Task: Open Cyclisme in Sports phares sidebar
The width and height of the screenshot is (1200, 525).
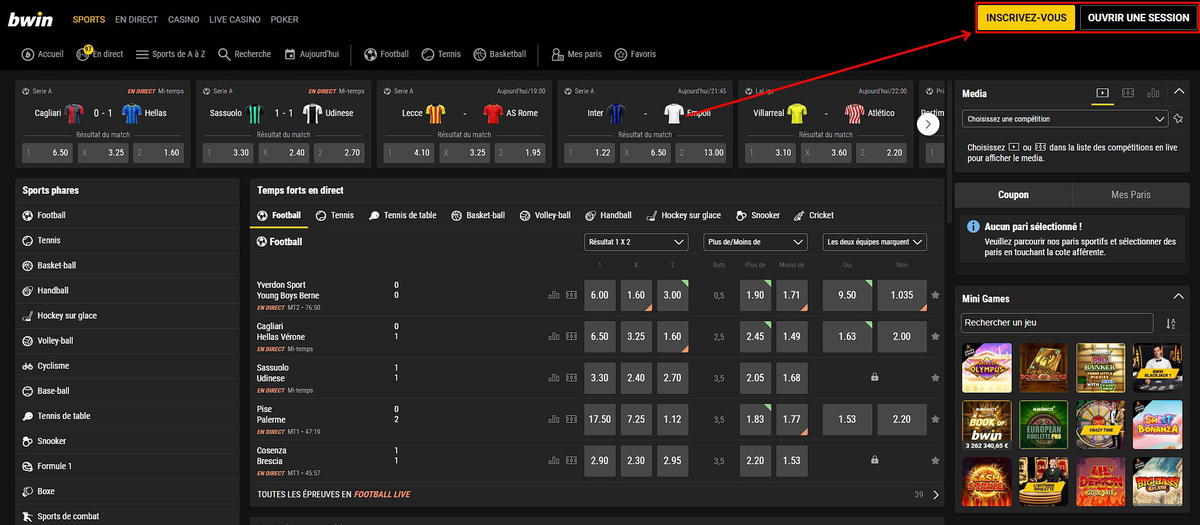Action: pos(128,366)
